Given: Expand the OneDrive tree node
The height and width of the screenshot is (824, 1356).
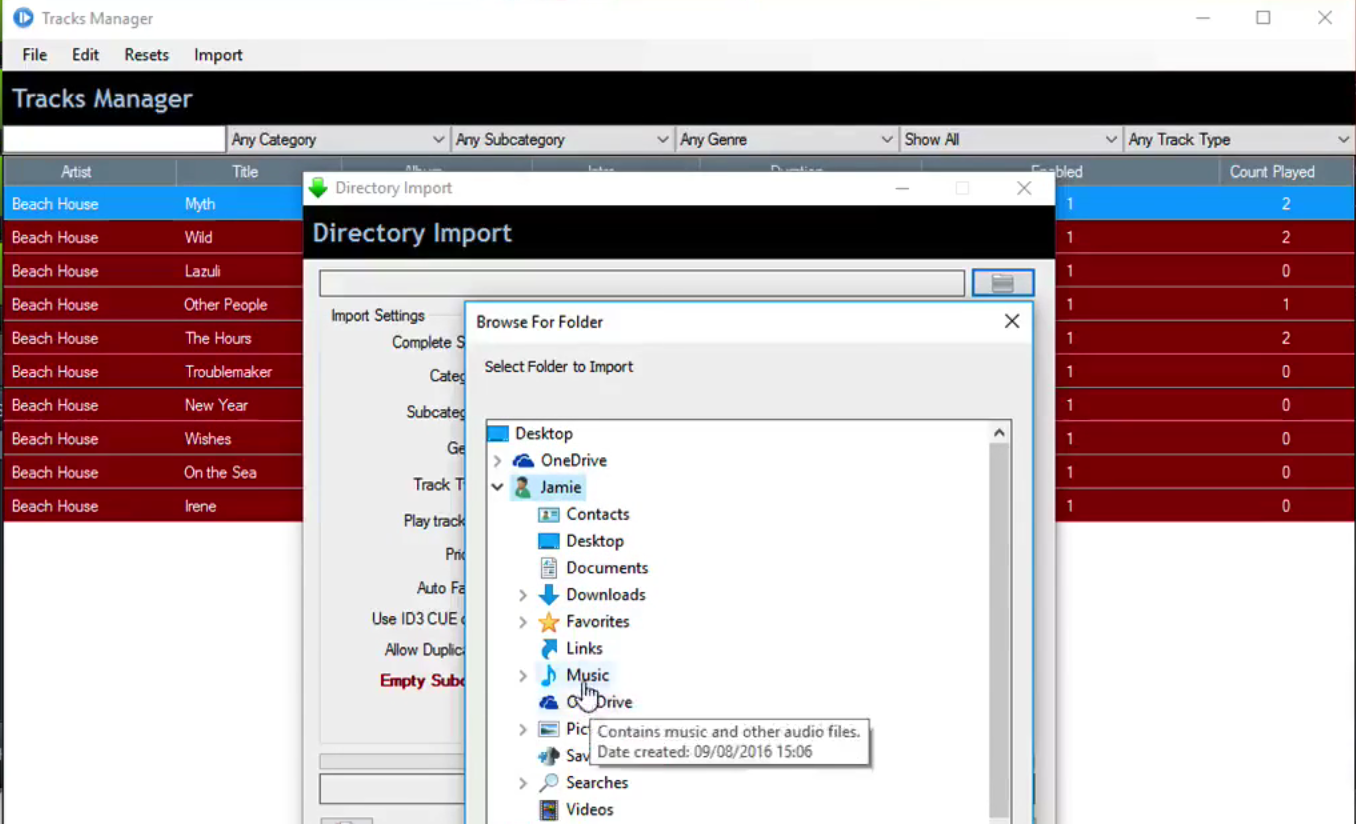Looking at the screenshot, I should click(x=497, y=461).
